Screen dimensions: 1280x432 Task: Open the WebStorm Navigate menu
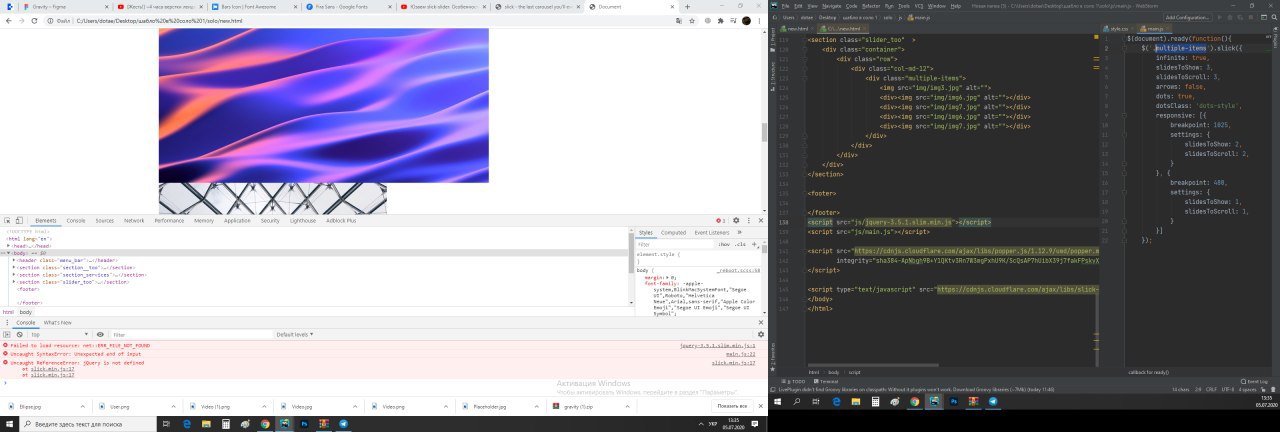pos(832,6)
